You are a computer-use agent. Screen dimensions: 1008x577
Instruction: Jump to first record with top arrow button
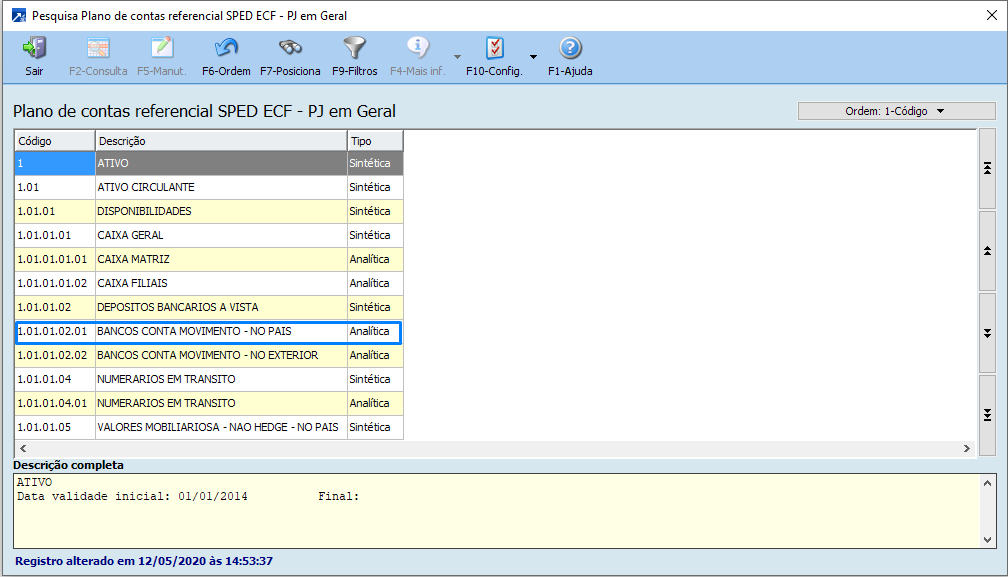click(x=987, y=168)
